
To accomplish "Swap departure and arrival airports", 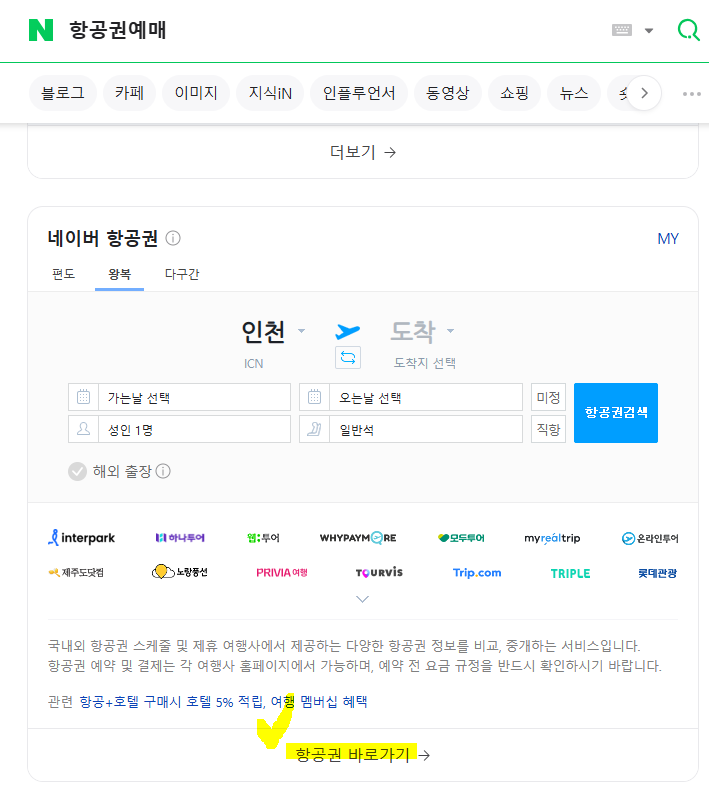I will click(348, 358).
